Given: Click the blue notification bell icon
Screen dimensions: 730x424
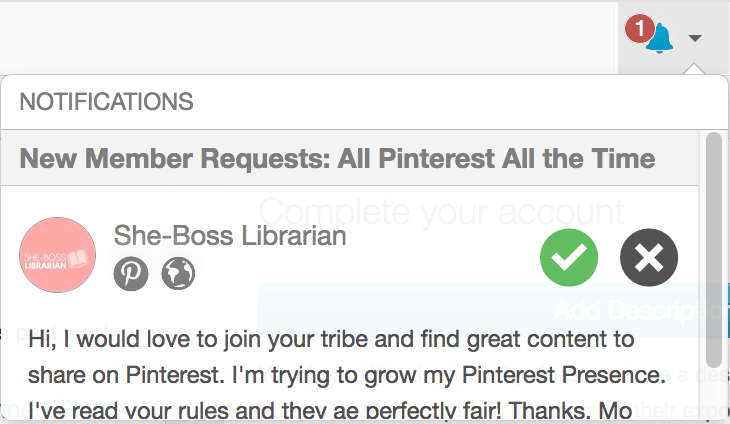Looking at the screenshot, I should pyautogui.click(x=660, y=39).
